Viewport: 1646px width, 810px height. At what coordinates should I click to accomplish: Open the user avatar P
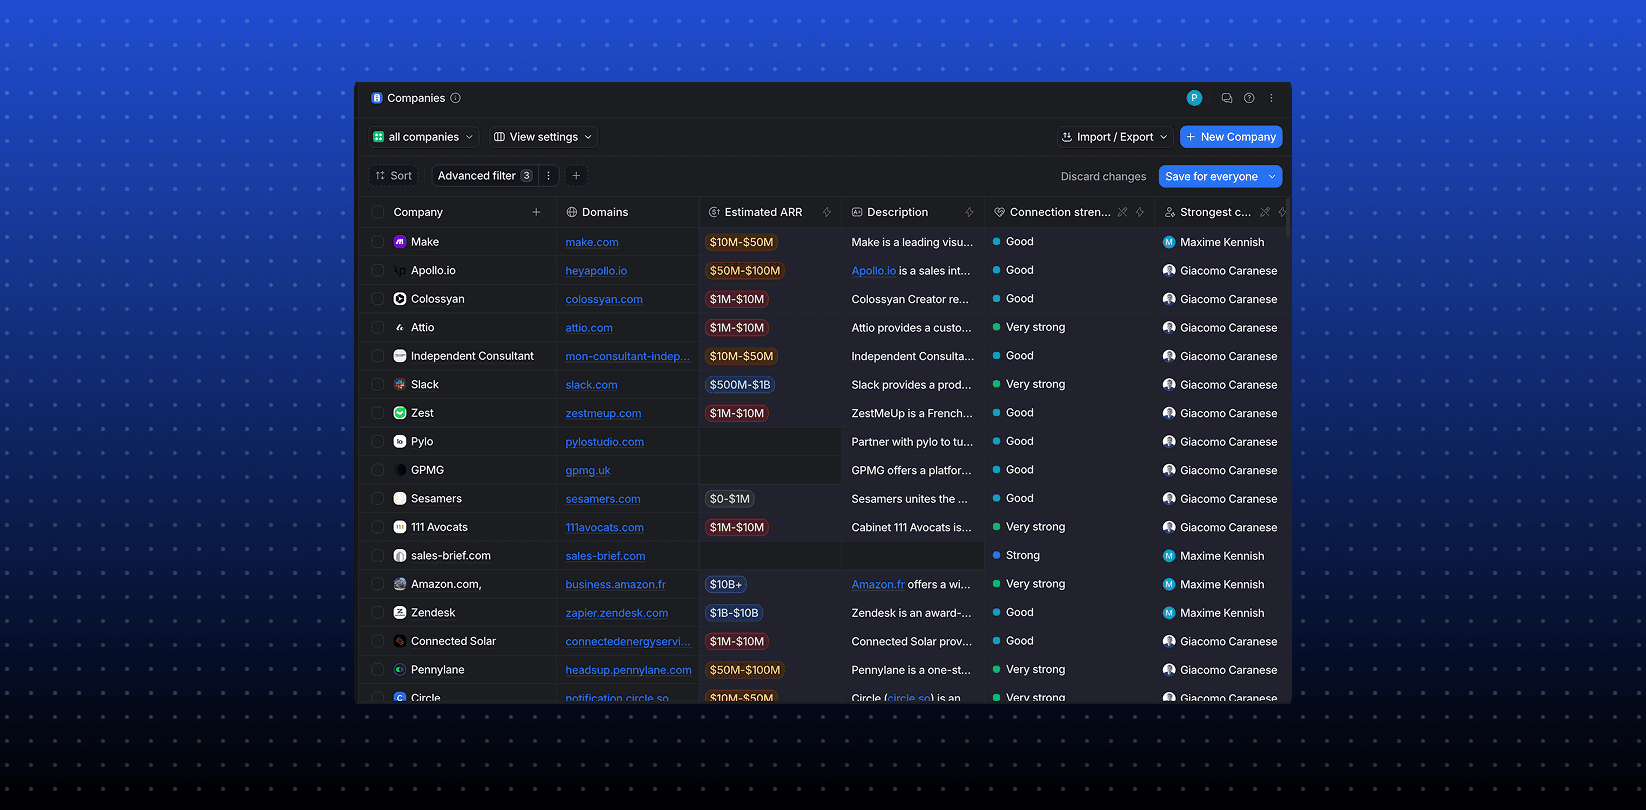click(x=1194, y=98)
